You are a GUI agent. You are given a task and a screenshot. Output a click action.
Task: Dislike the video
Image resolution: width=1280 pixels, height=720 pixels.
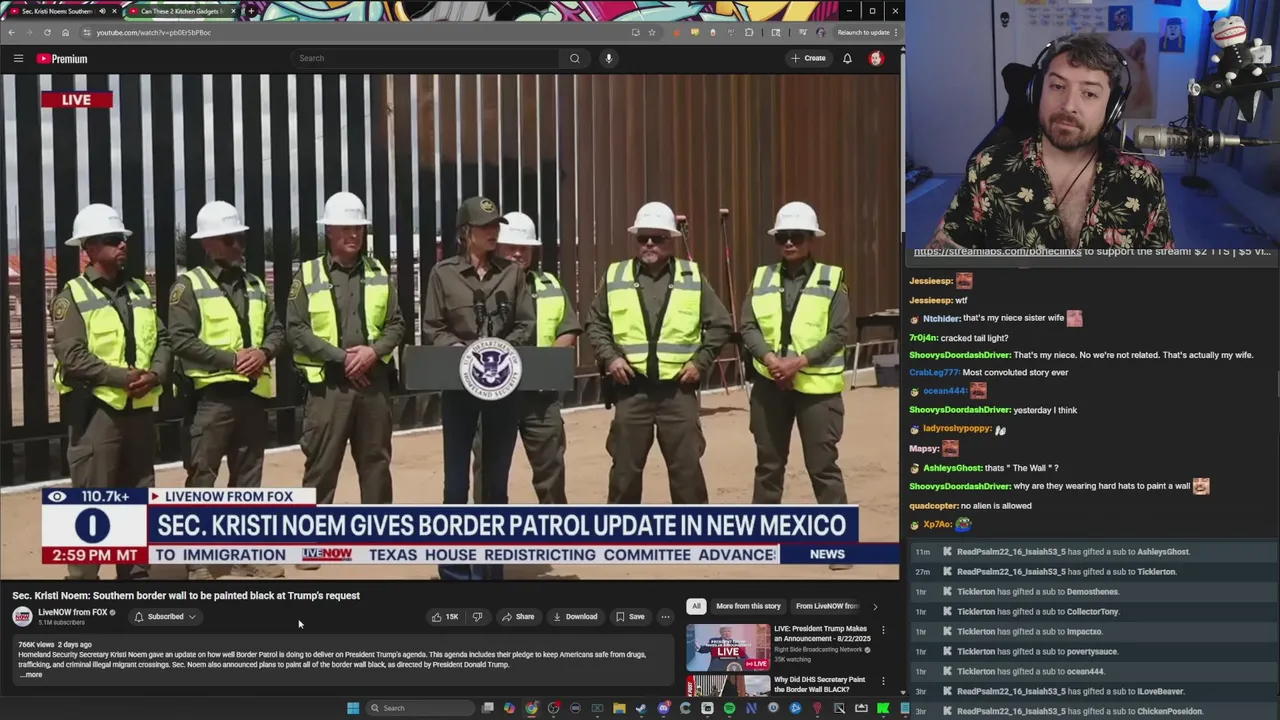[477, 616]
